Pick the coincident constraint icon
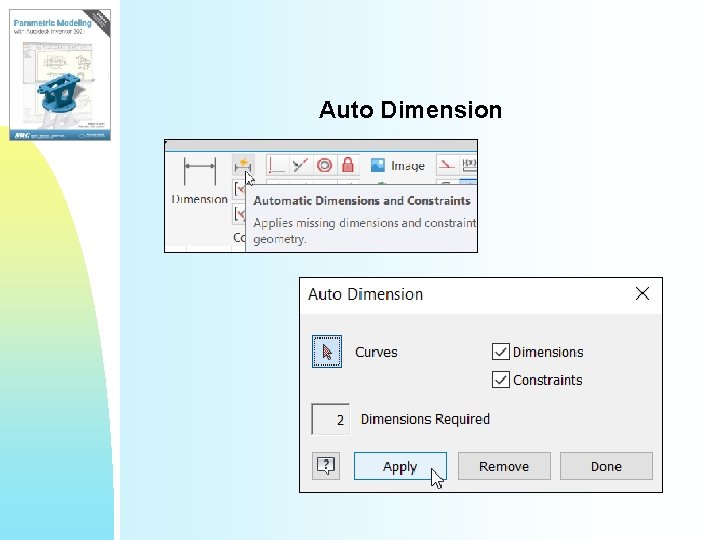 click(x=300, y=165)
